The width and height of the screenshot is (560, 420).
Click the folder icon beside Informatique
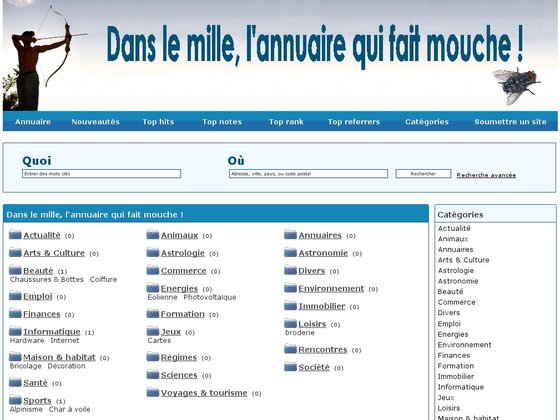pos(15,331)
